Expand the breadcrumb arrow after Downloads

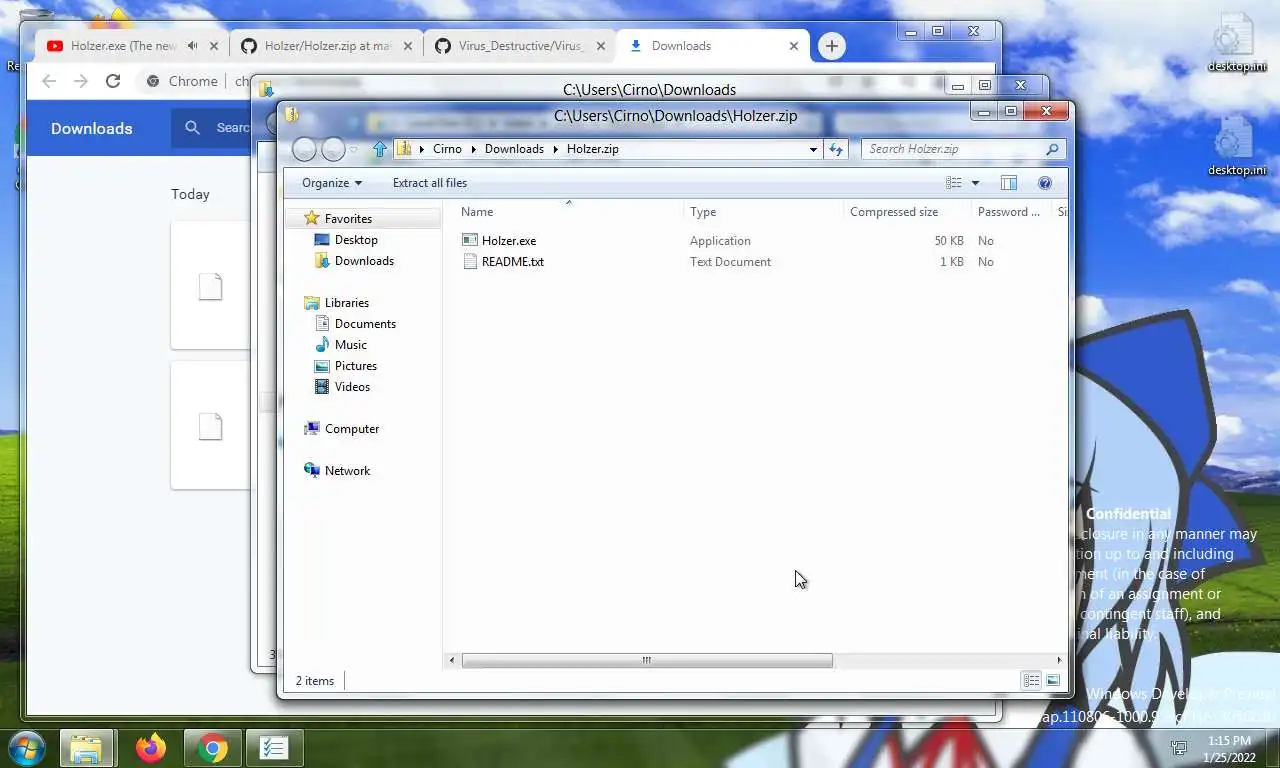[556, 149]
